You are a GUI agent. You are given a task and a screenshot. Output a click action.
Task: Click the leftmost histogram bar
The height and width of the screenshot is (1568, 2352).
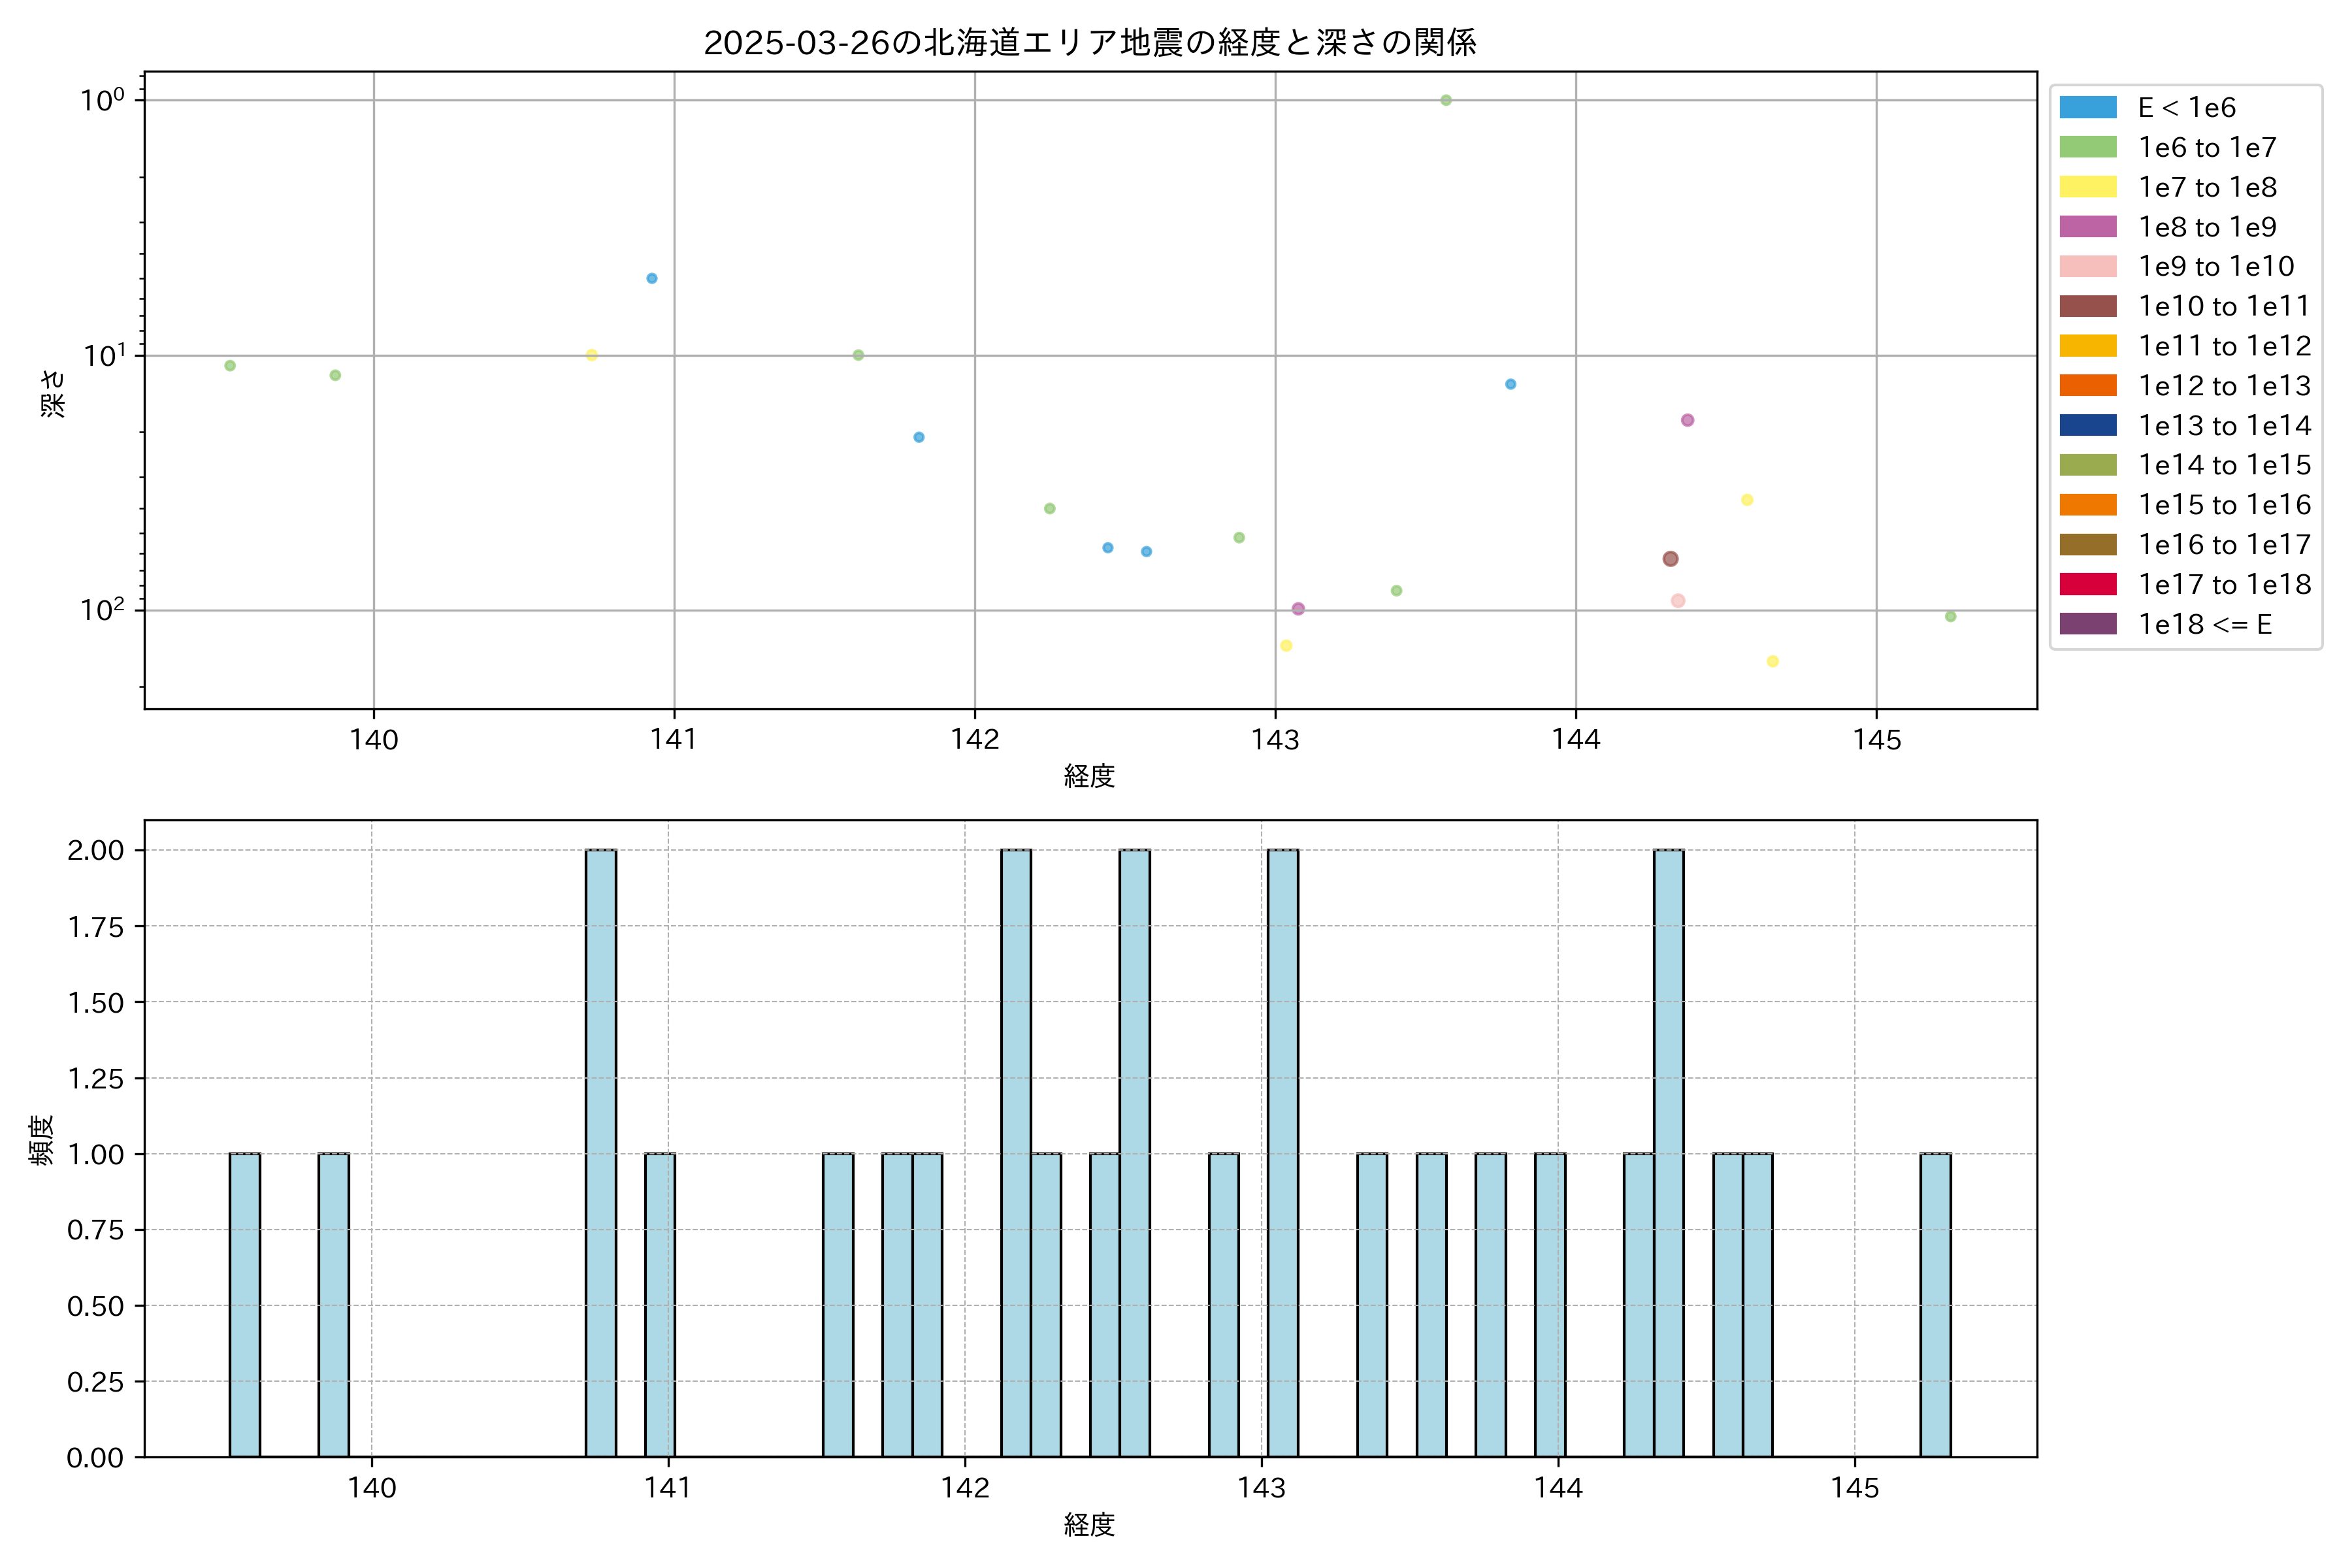(245, 1305)
